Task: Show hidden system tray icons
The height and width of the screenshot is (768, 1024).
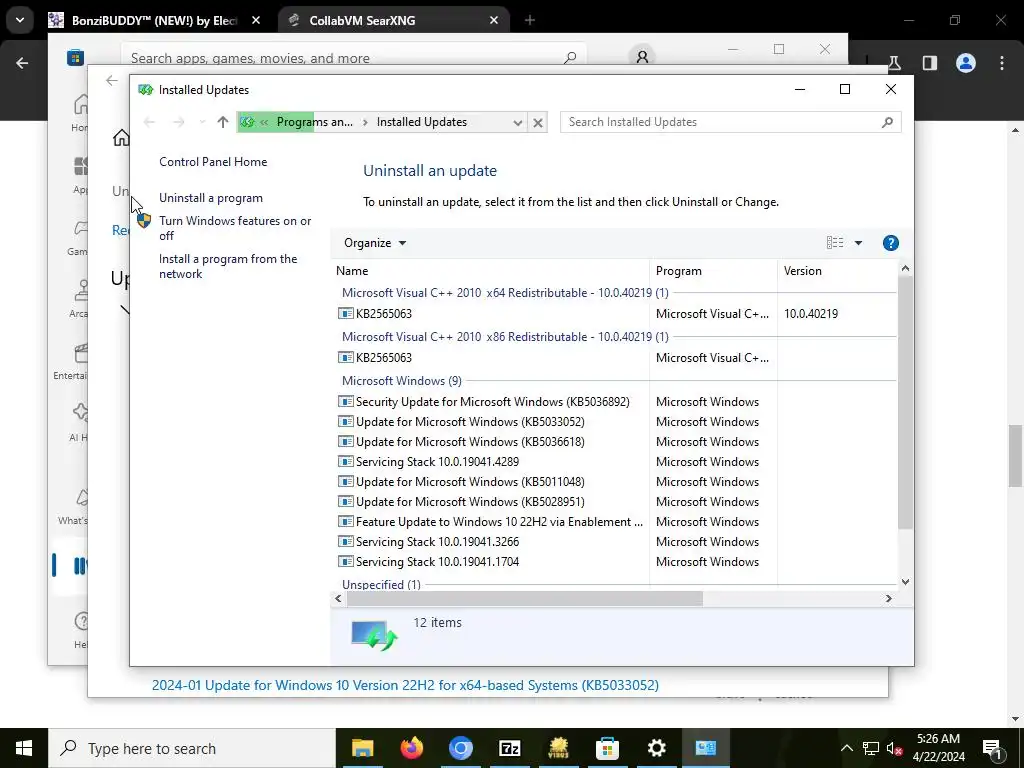Action: (x=846, y=748)
